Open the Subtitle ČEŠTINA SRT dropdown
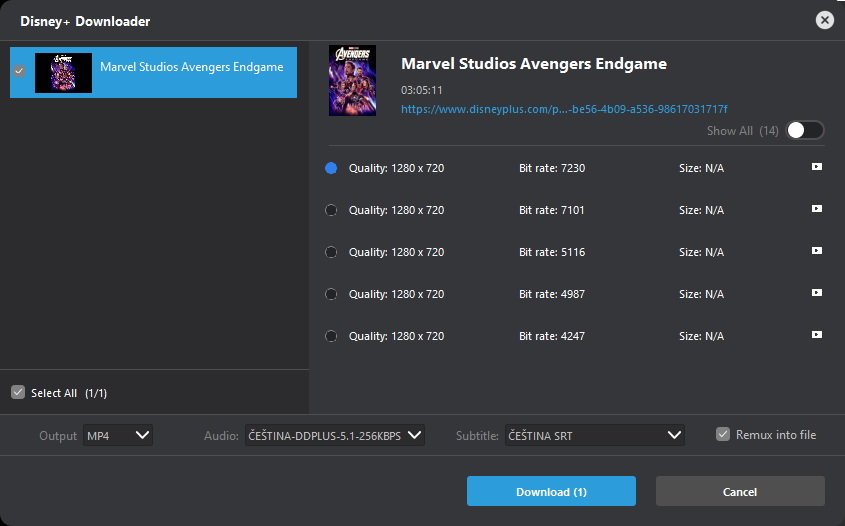The image size is (845, 526). point(594,435)
